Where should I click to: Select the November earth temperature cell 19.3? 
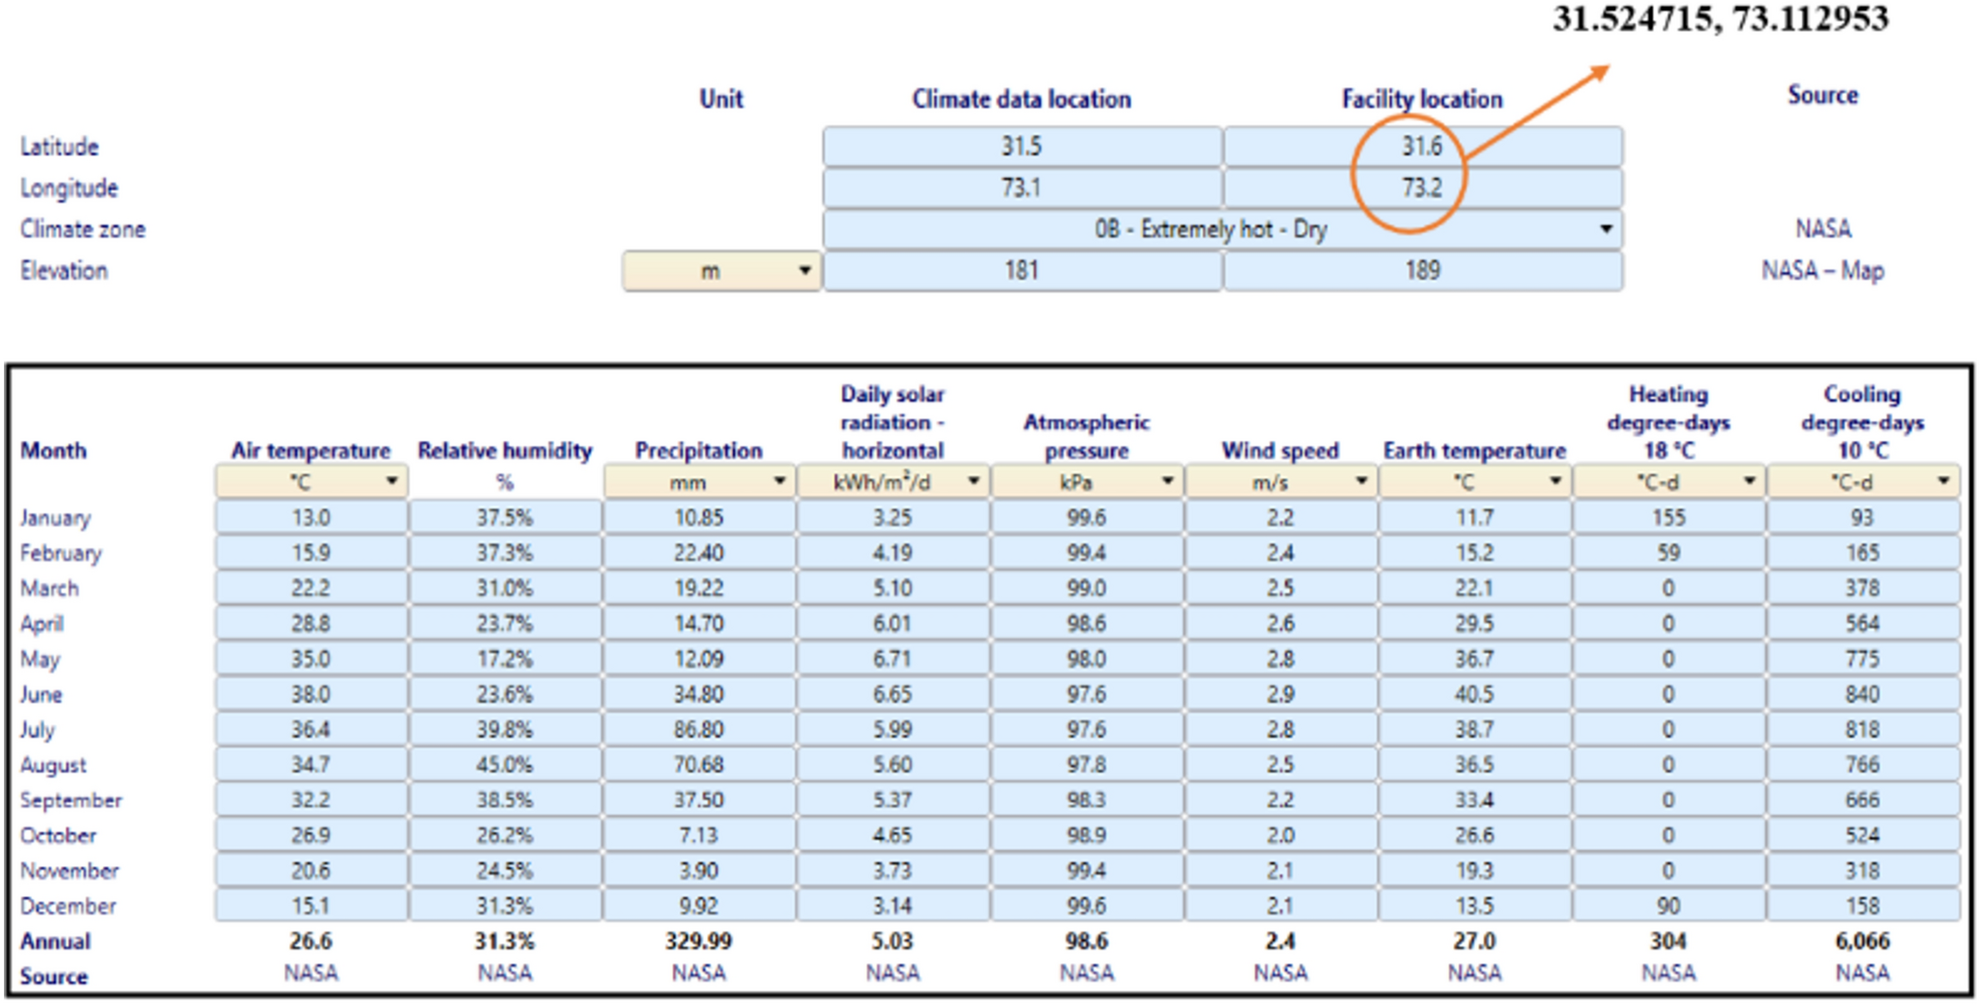click(x=1474, y=871)
